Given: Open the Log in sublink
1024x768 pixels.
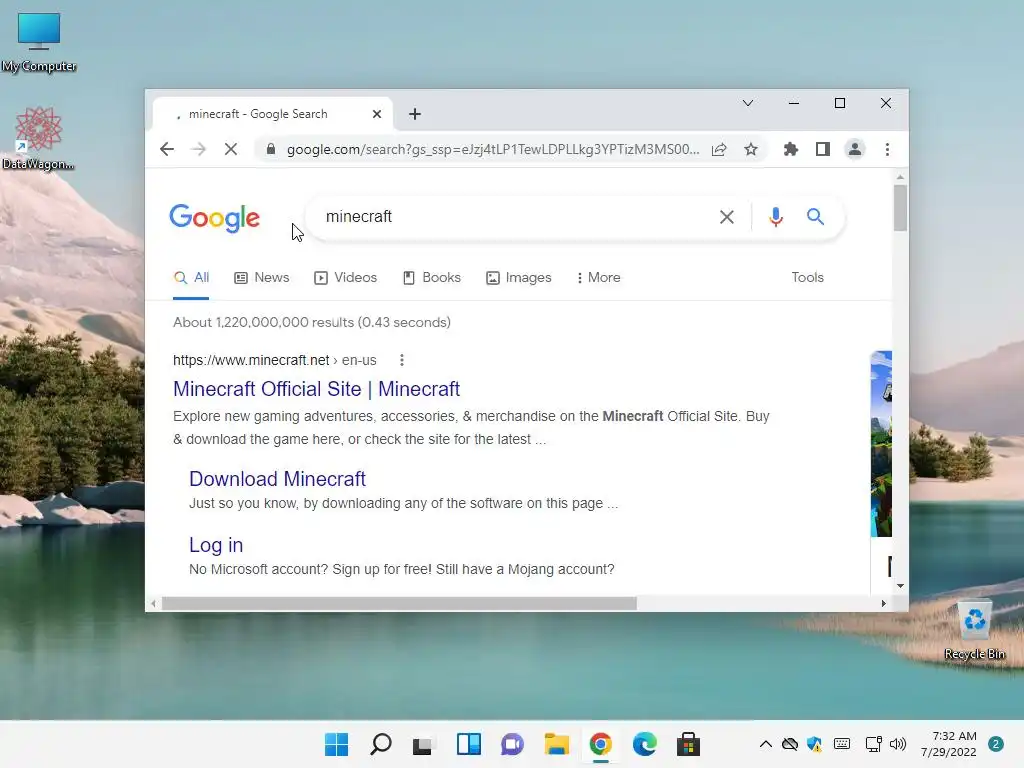Looking at the screenshot, I should 216,545.
